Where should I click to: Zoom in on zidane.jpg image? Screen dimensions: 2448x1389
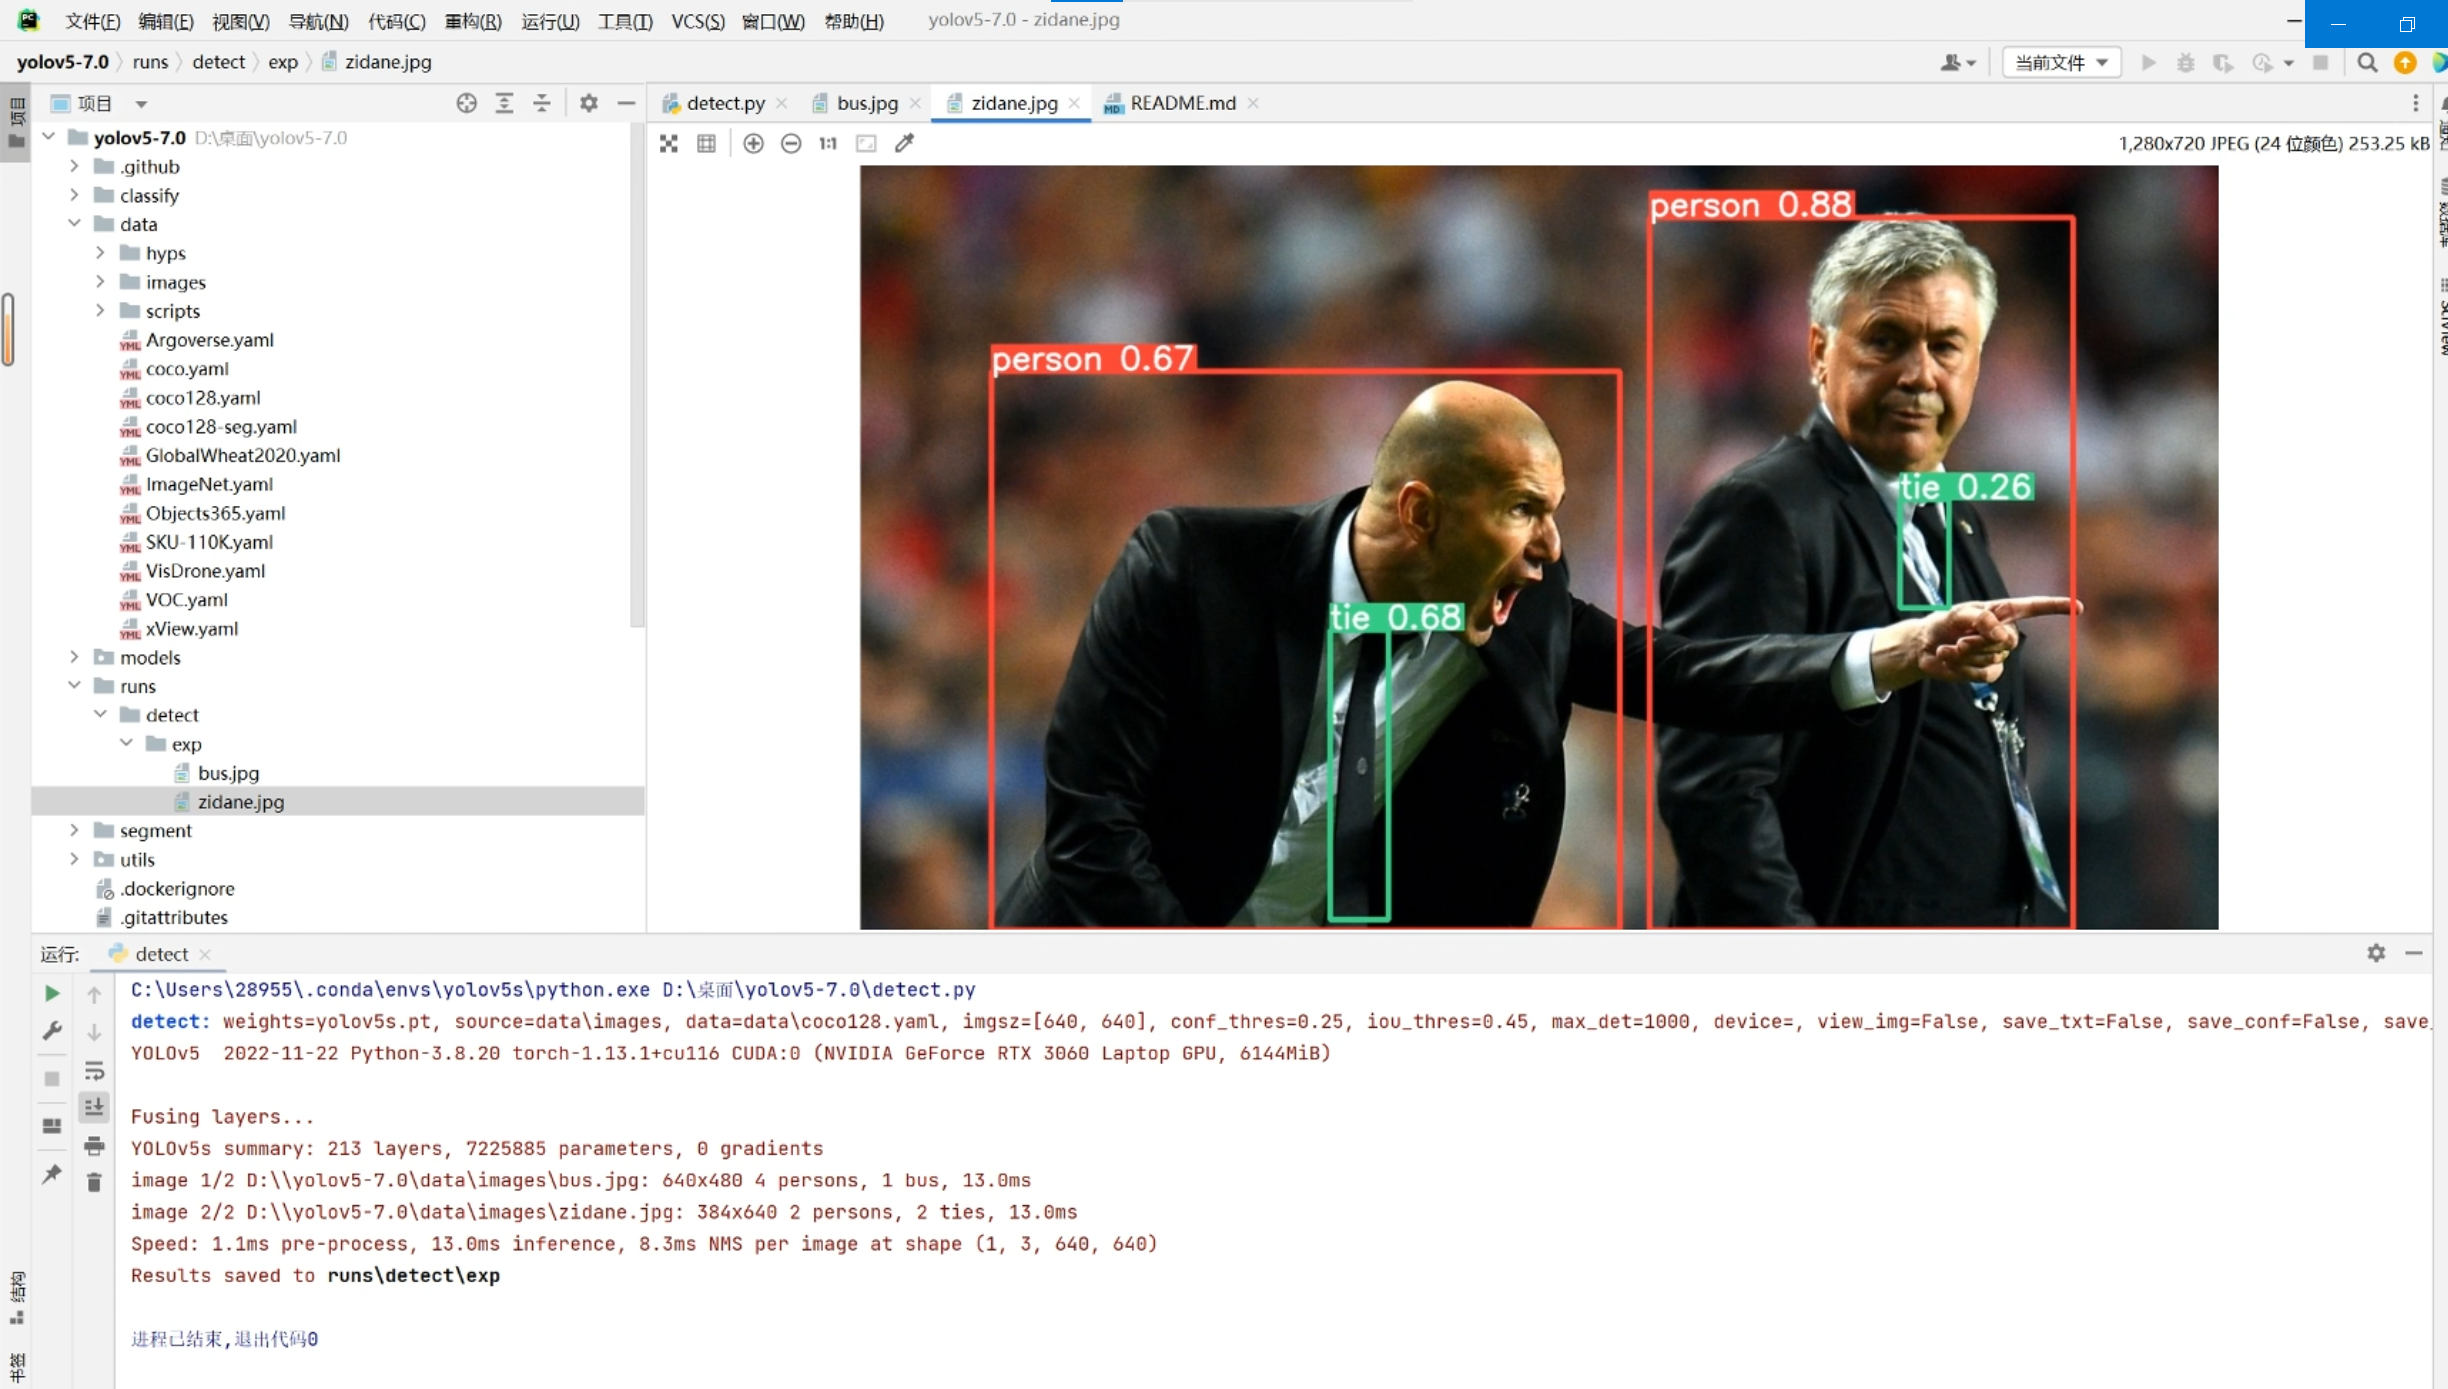[x=753, y=143]
